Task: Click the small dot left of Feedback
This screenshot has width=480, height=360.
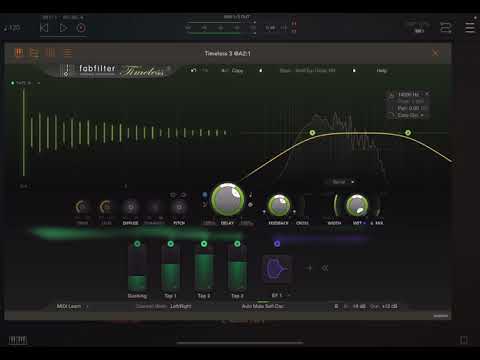Action: 264,211
